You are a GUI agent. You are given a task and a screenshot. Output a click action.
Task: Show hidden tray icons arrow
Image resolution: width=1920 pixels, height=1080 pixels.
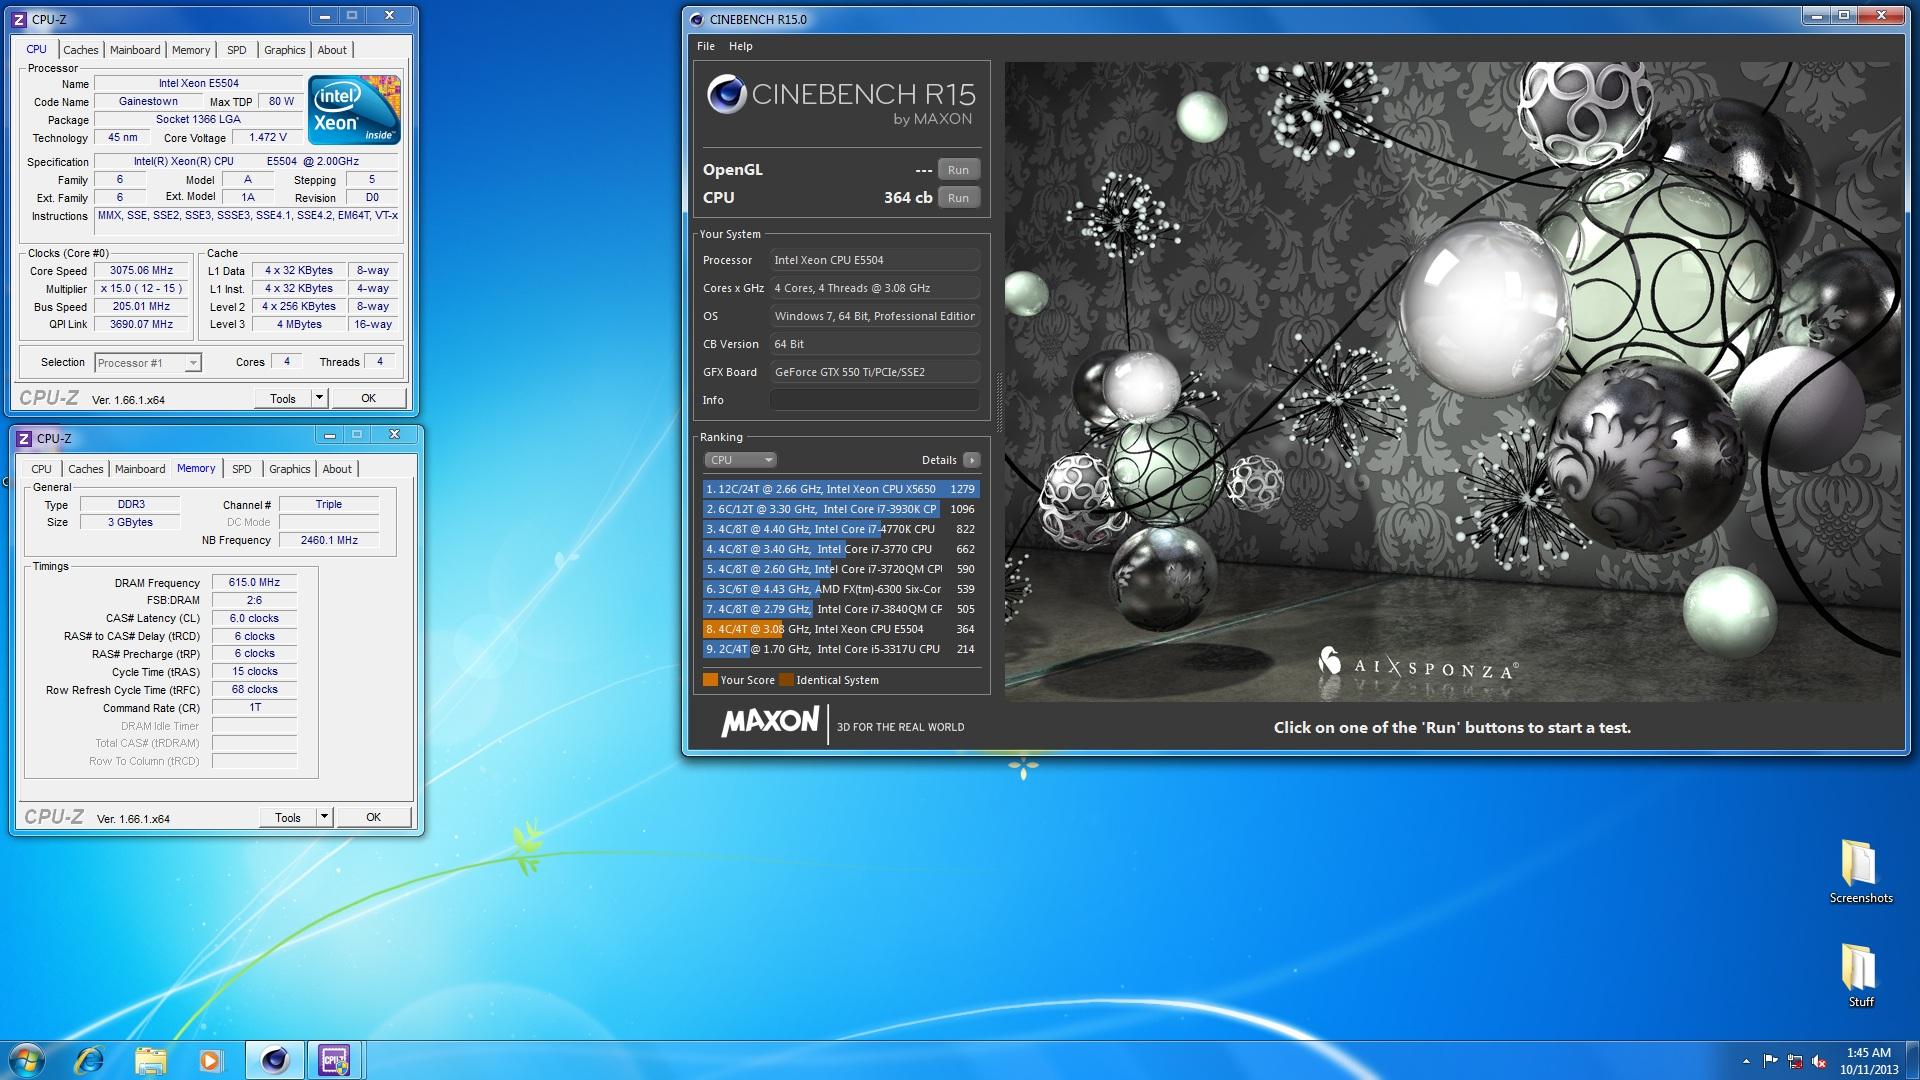point(1746,1060)
